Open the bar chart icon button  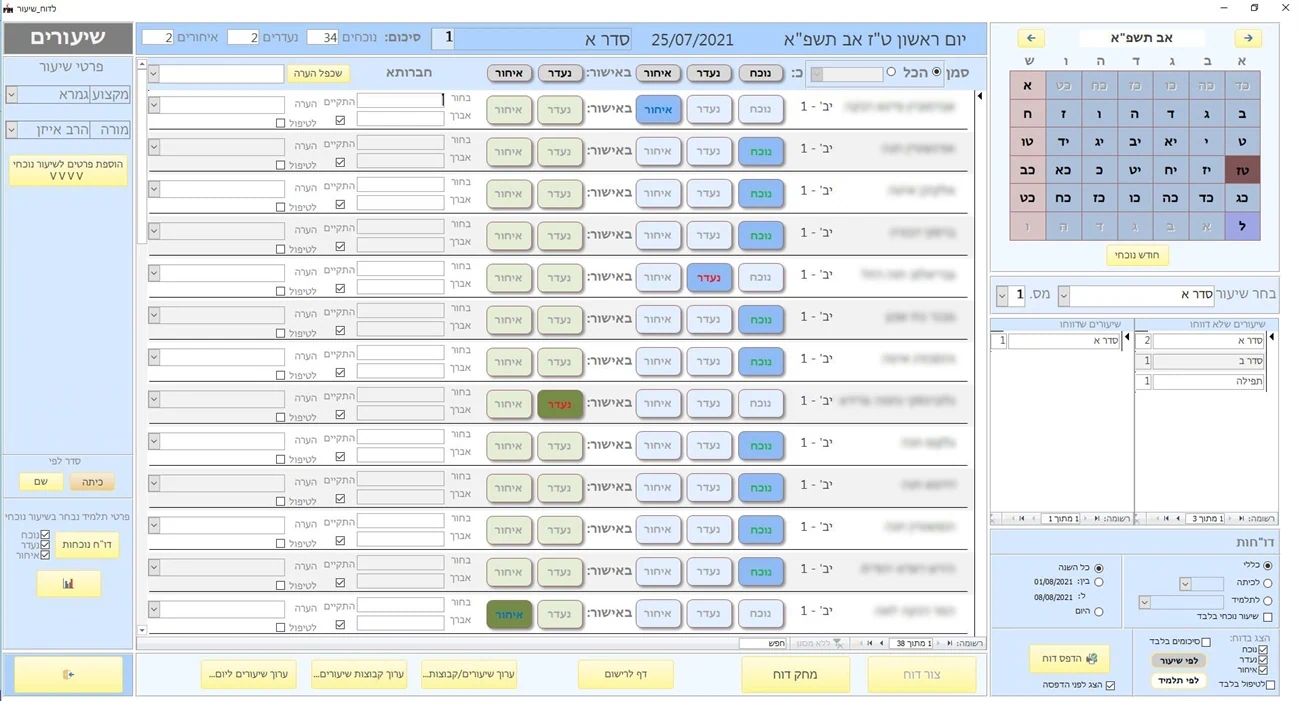pos(68,583)
